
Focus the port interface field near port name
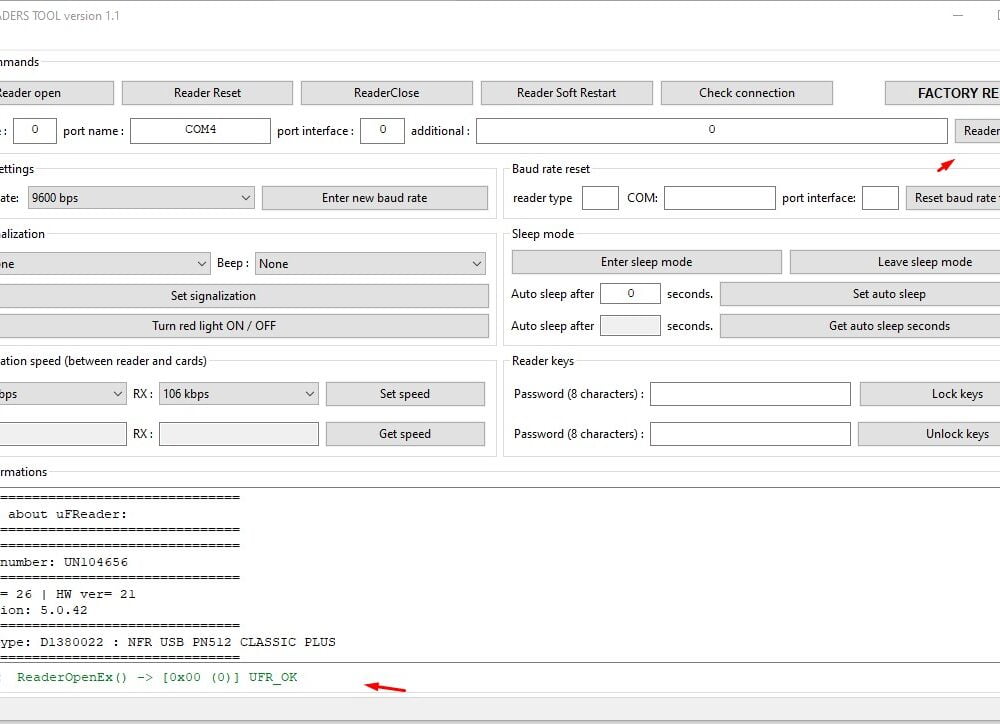[383, 130]
